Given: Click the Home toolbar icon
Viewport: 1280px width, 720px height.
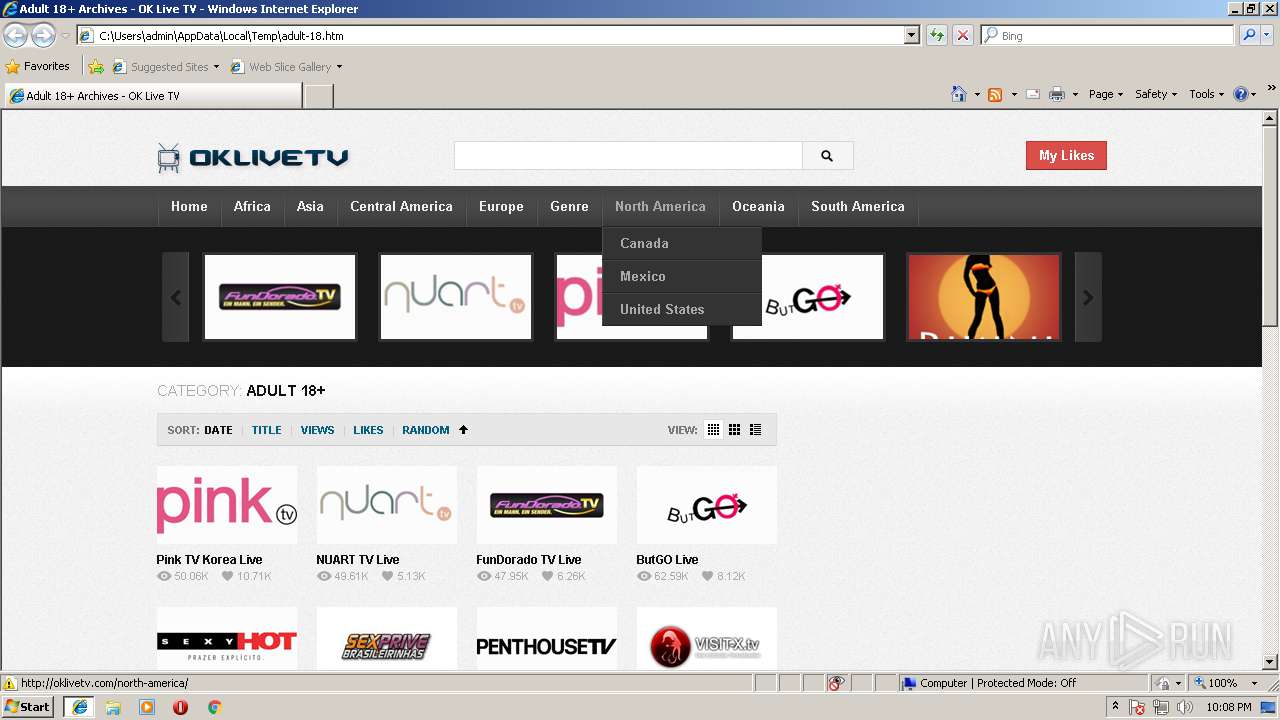Looking at the screenshot, I should click(959, 94).
